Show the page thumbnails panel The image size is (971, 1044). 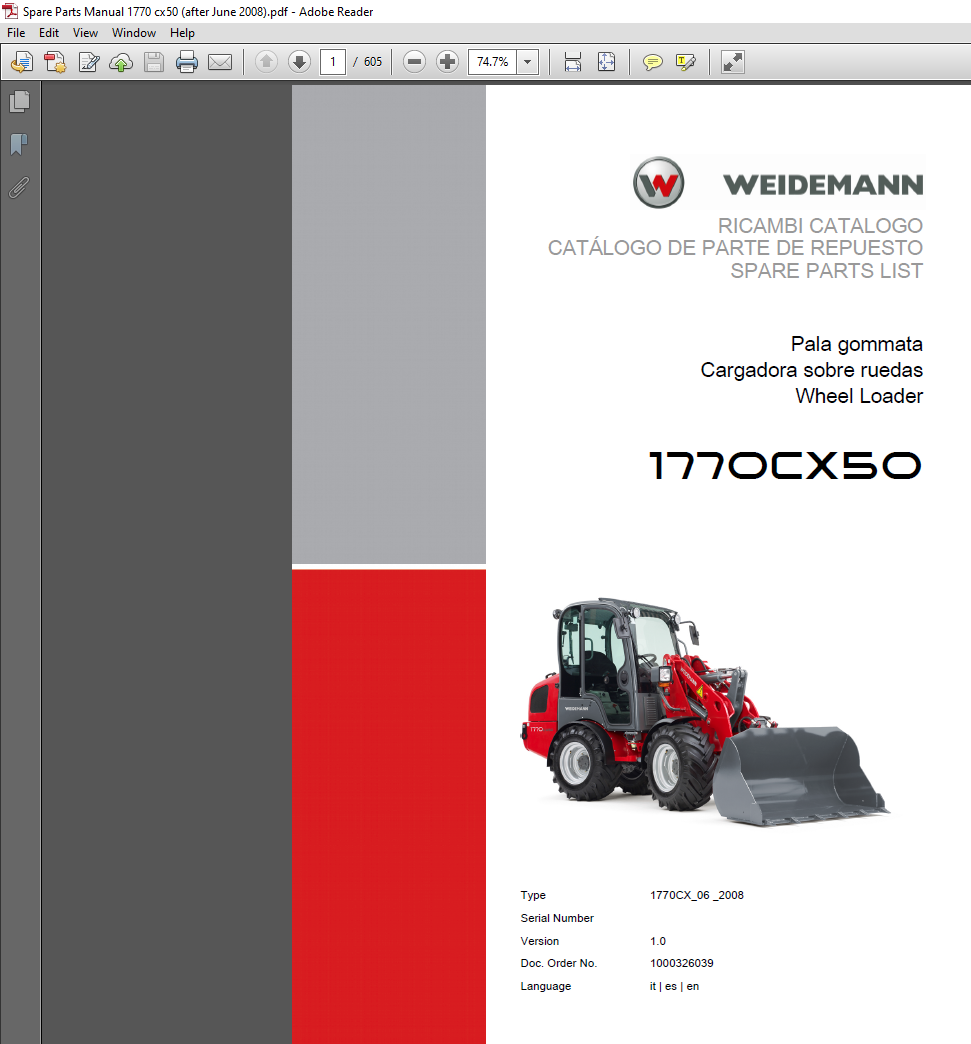pos(19,102)
